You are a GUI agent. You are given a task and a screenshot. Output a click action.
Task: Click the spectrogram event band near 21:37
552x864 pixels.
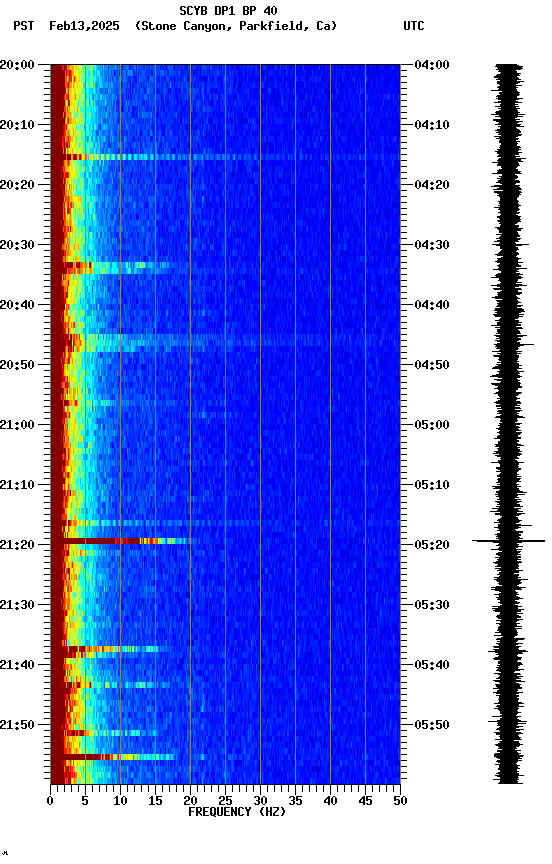[x=118, y=650]
